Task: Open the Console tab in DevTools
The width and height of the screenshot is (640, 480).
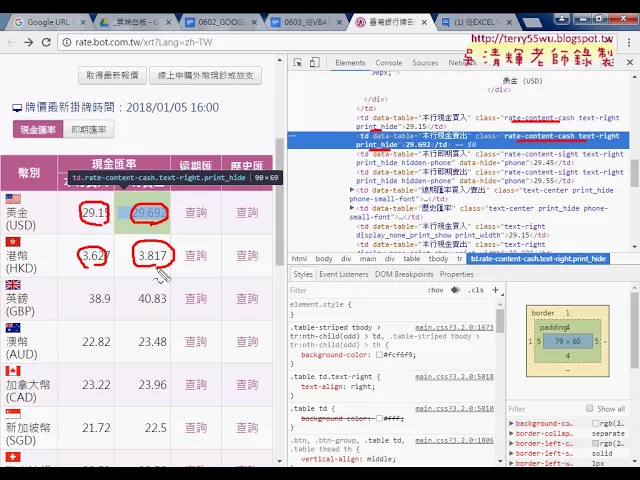Action: [x=389, y=63]
